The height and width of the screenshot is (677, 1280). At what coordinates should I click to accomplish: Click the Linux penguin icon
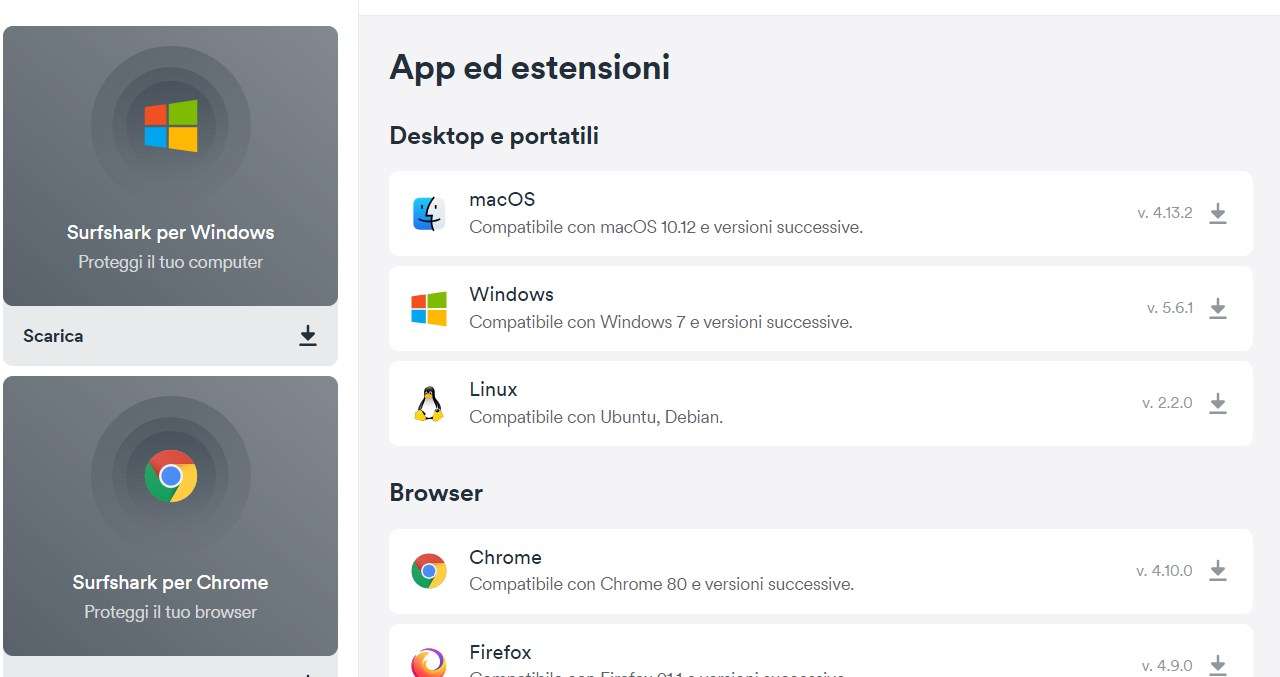(429, 404)
